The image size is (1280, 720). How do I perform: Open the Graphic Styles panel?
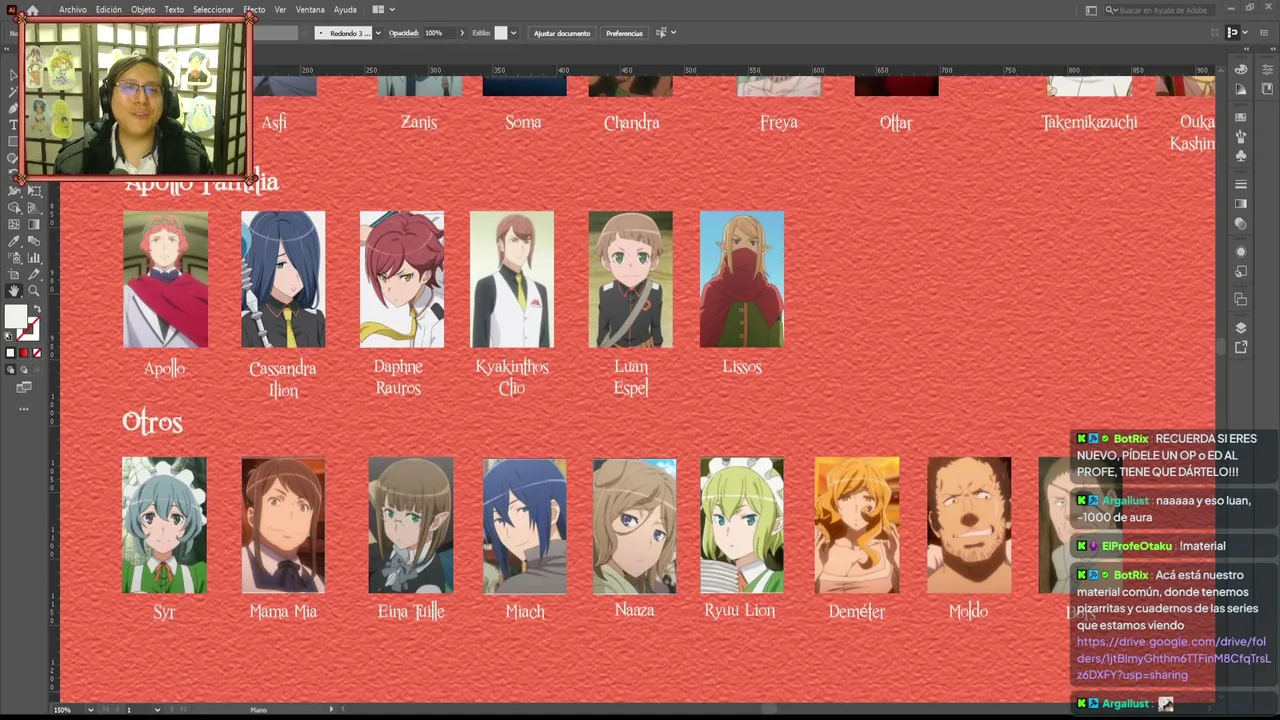[x=1241, y=272]
